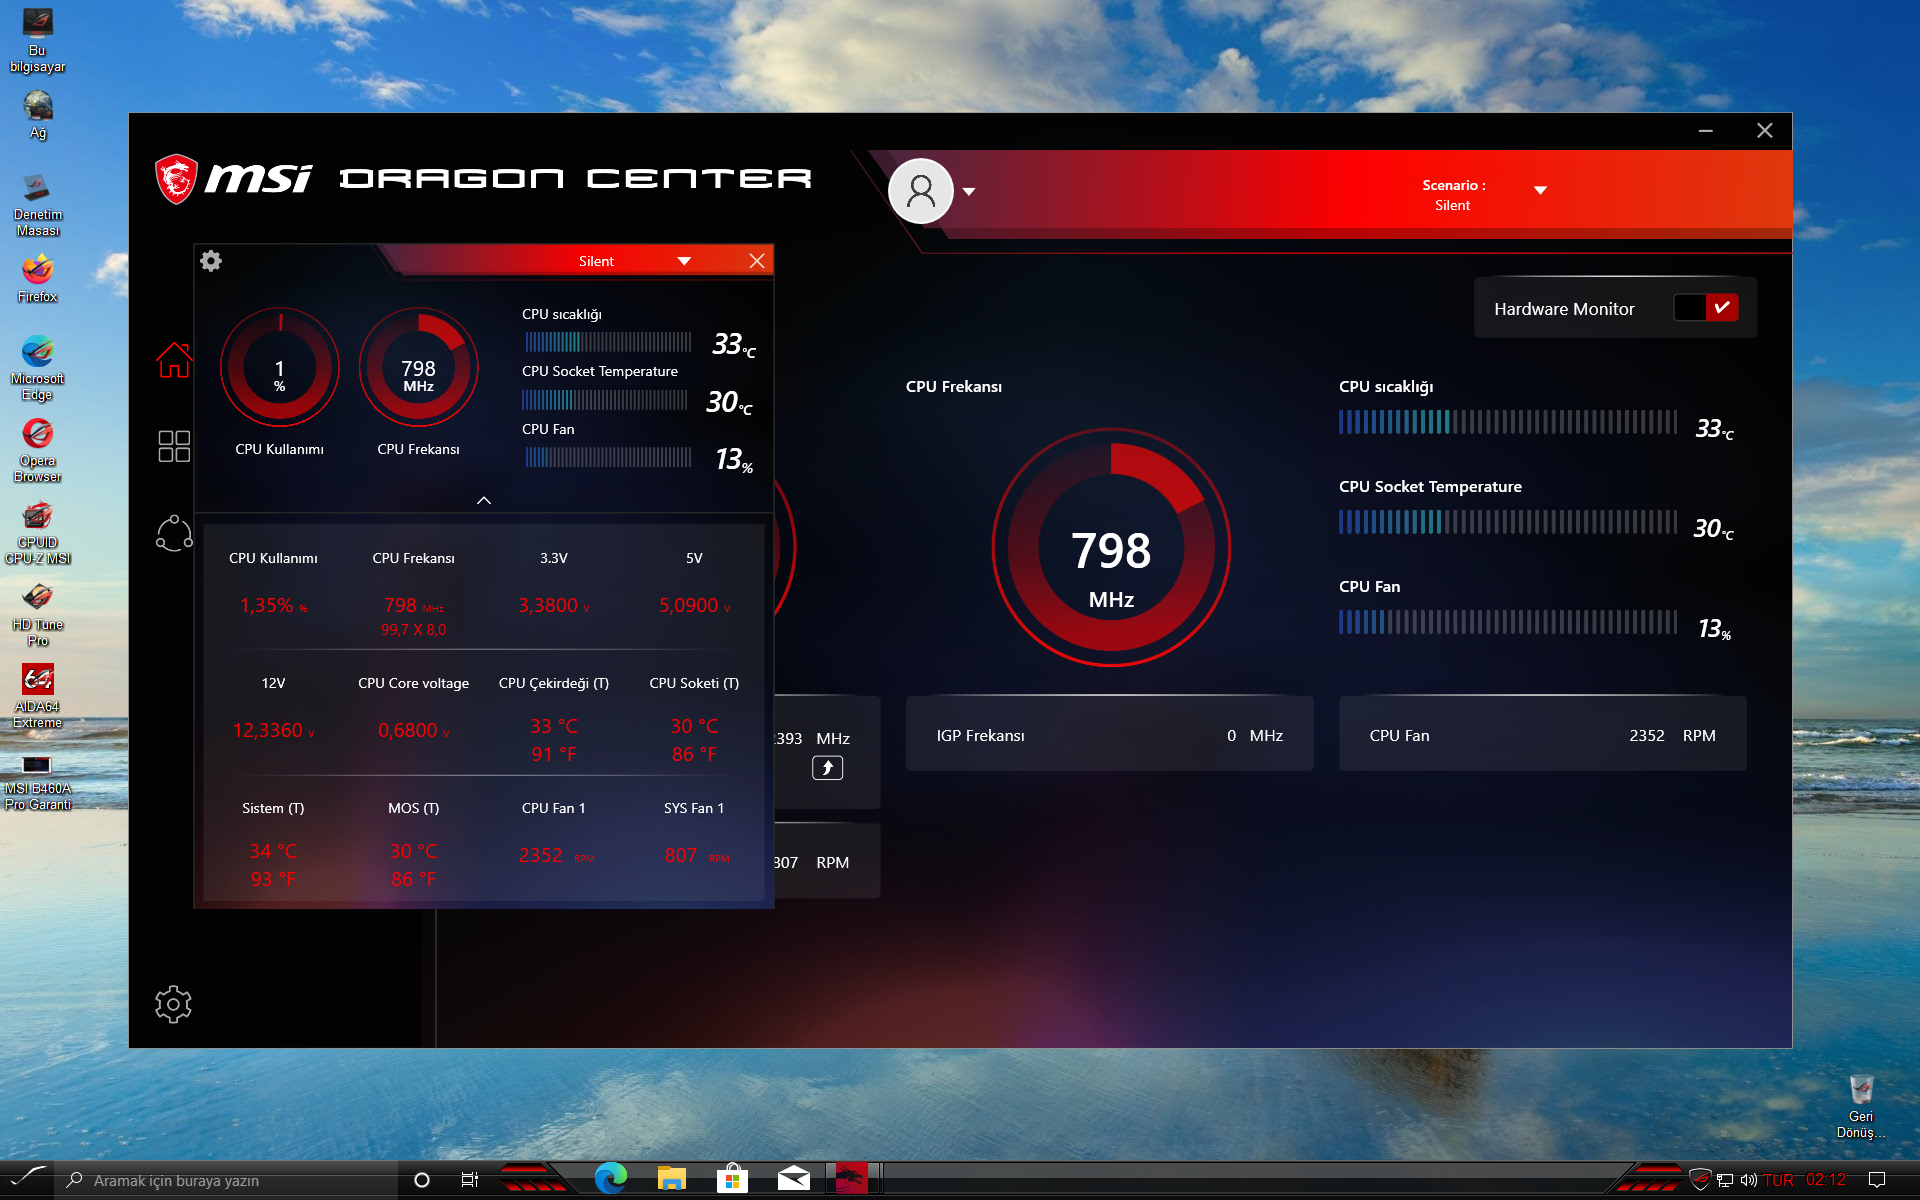Select the IGP Frekansı 0 MHz card
Viewport: 1920px width, 1200px height.
point(1110,734)
